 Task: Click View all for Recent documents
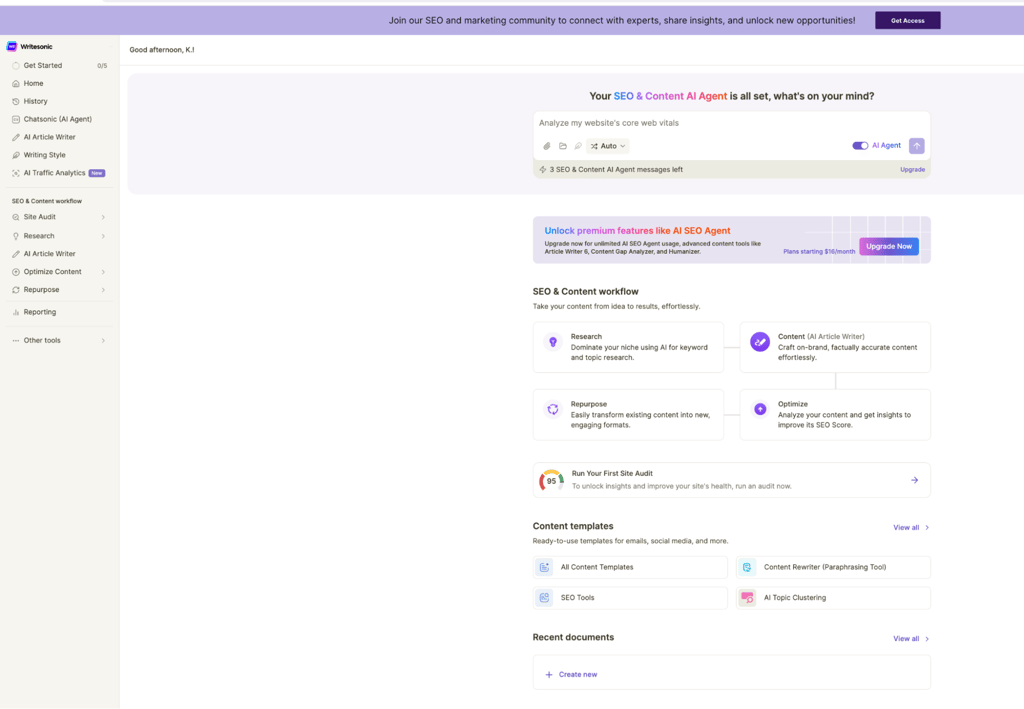tap(911, 638)
